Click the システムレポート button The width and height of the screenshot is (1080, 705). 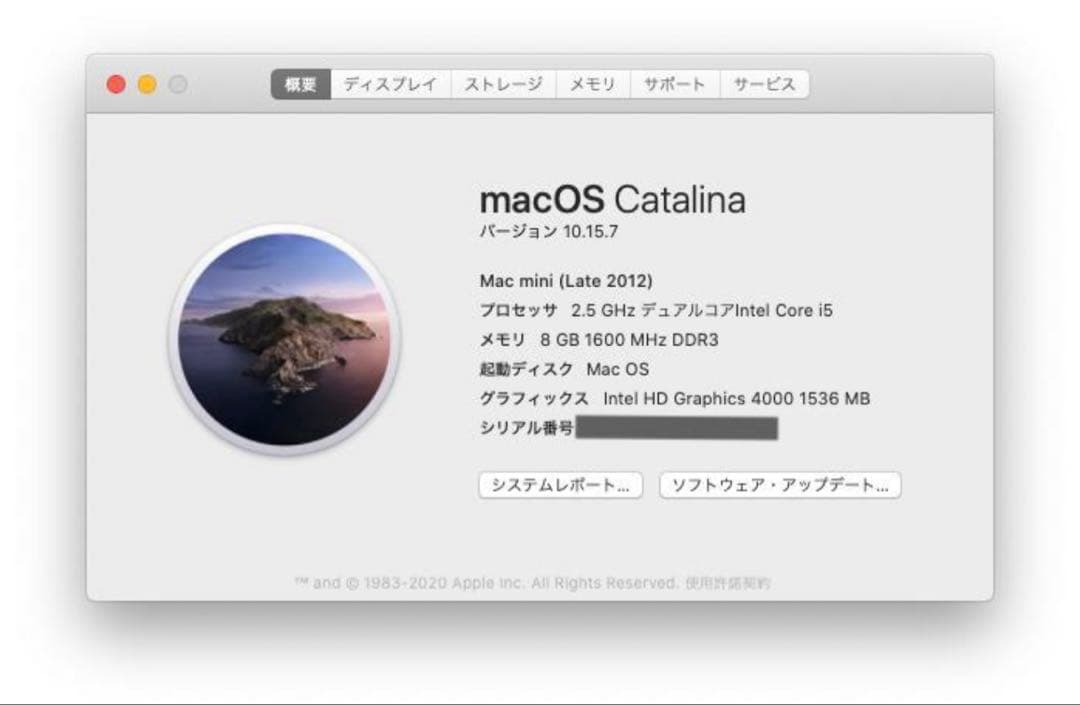click(563, 486)
